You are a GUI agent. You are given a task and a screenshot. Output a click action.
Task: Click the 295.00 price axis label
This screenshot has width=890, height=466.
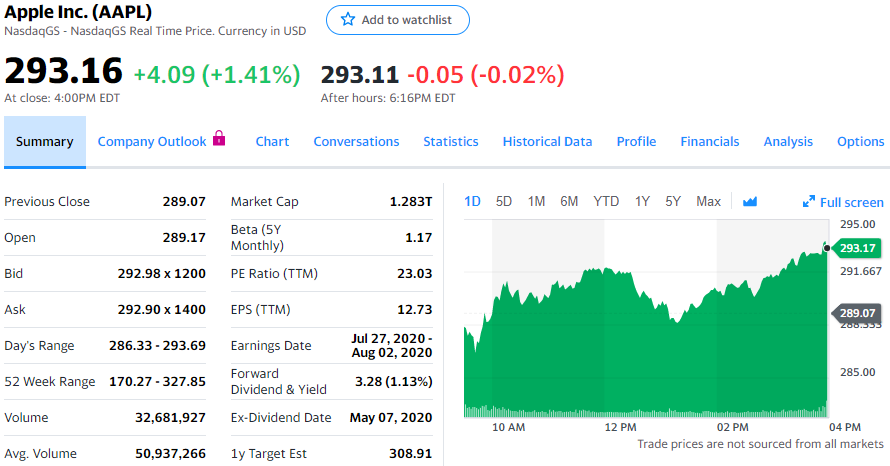tap(858, 224)
